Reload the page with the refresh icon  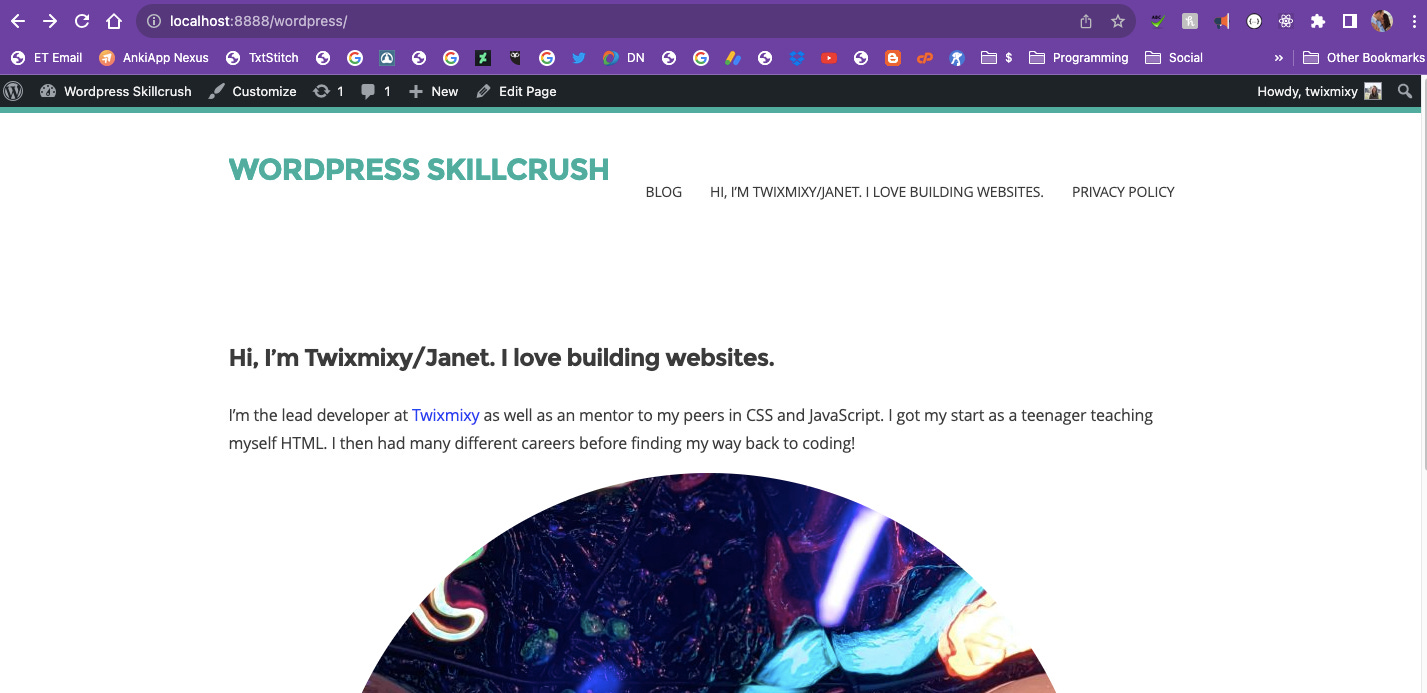coord(82,21)
